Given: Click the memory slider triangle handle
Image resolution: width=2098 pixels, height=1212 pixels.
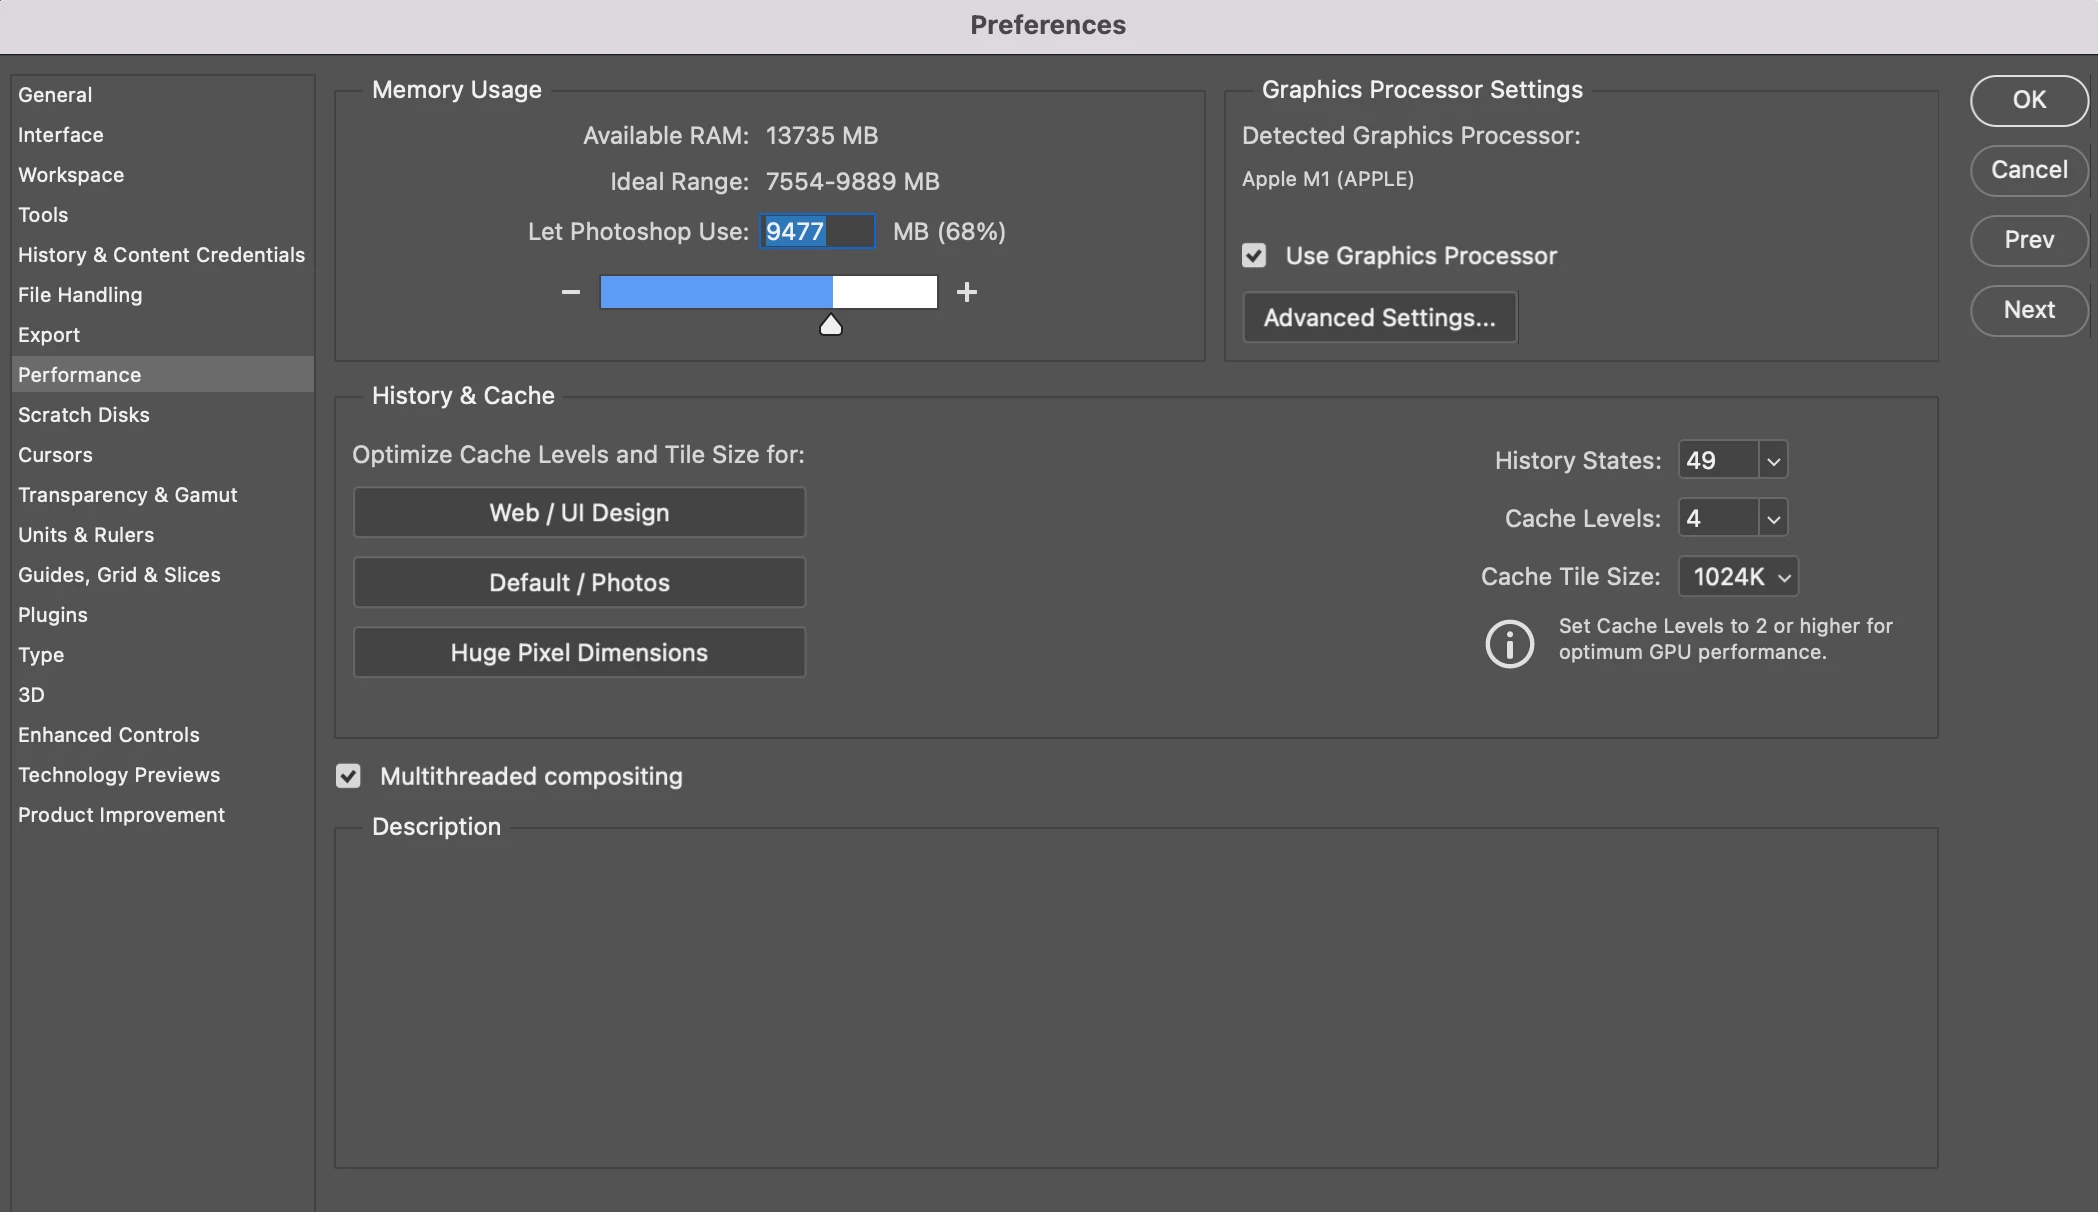Looking at the screenshot, I should [831, 325].
